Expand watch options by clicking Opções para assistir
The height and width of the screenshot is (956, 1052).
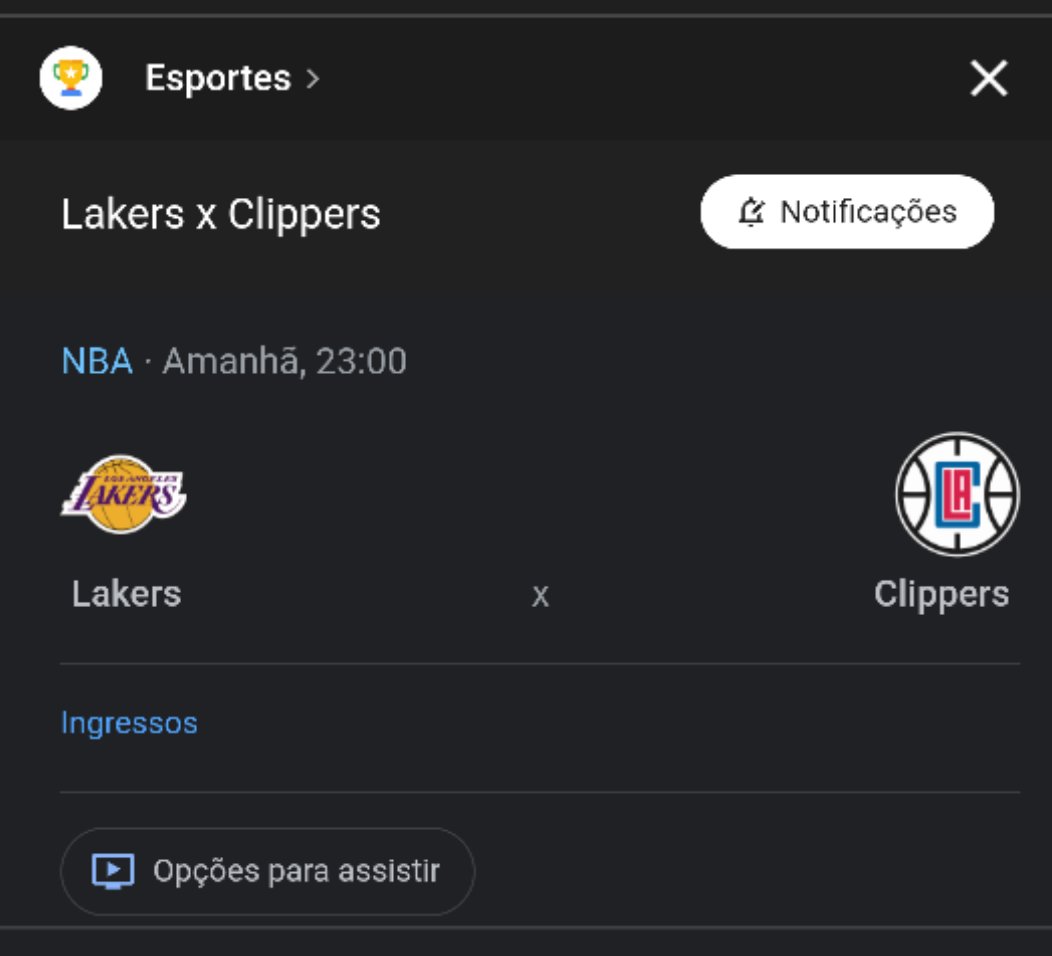267,870
